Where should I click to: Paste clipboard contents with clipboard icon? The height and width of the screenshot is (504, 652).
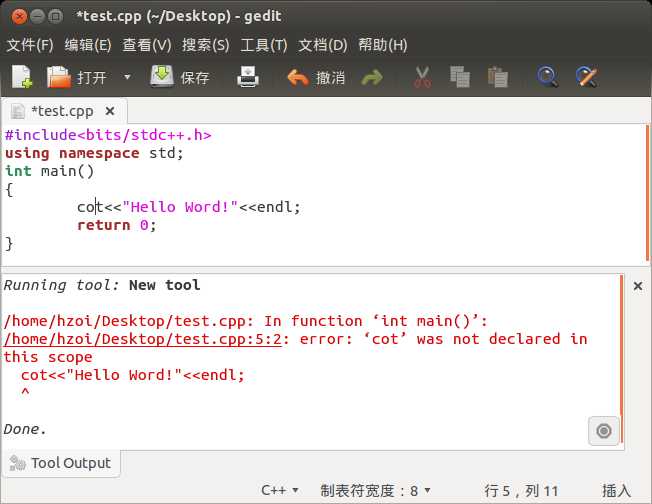pyautogui.click(x=498, y=77)
